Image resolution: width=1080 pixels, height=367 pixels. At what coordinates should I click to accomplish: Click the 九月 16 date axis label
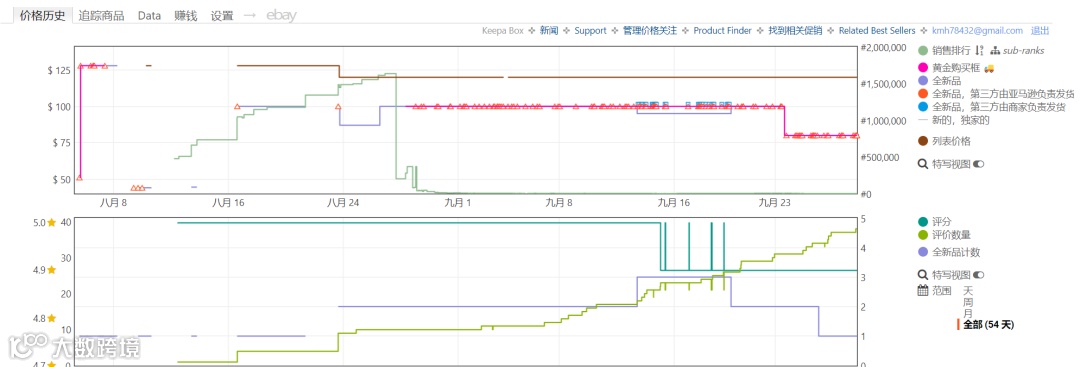pos(674,203)
